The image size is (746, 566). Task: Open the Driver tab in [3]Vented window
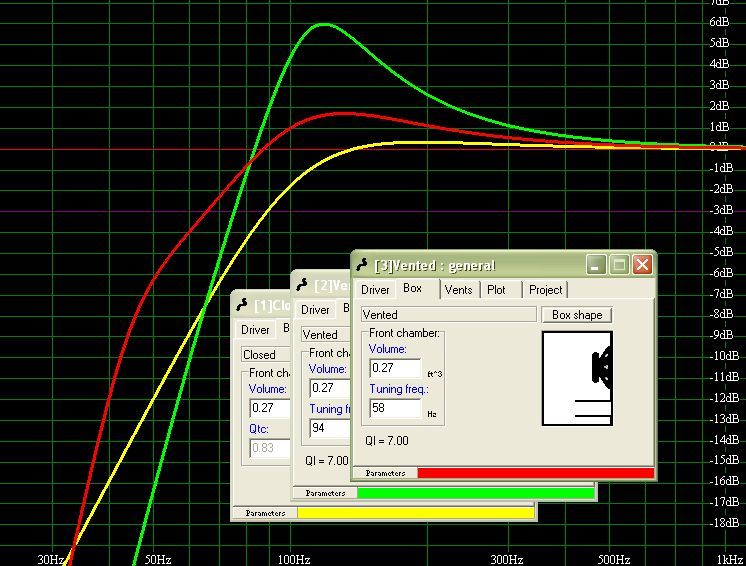click(375, 290)
